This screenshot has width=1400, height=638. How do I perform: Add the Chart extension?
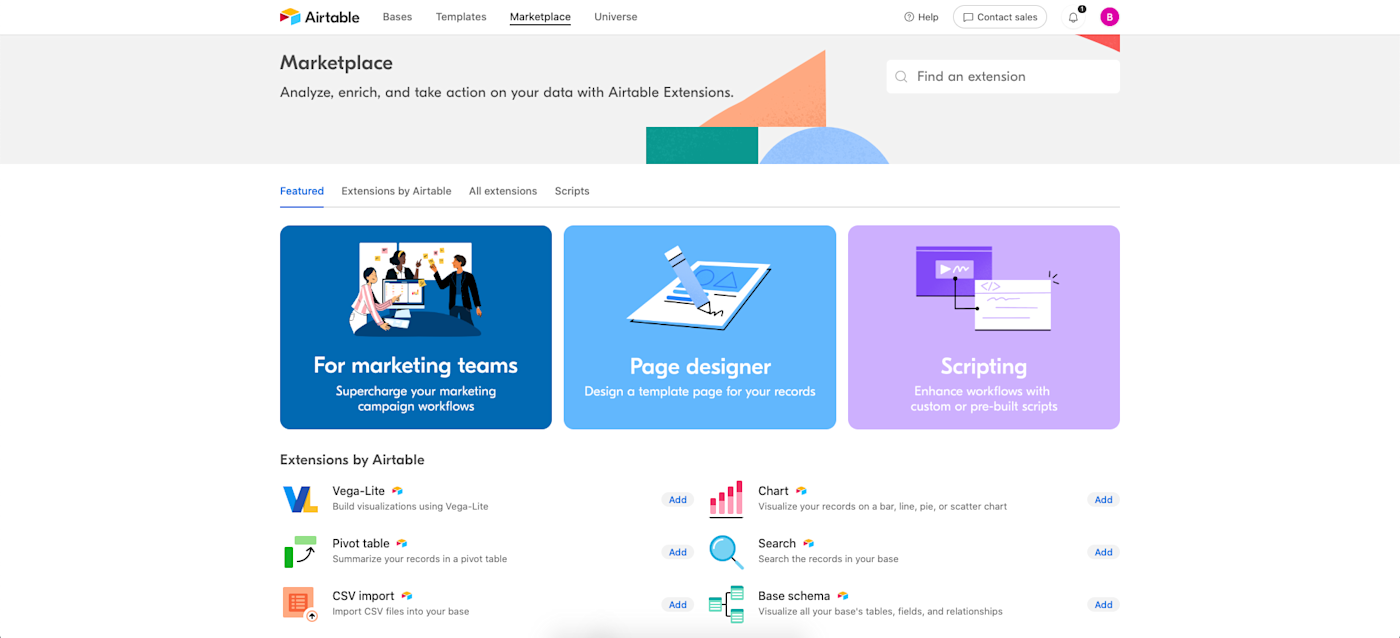coord(1103,500)
